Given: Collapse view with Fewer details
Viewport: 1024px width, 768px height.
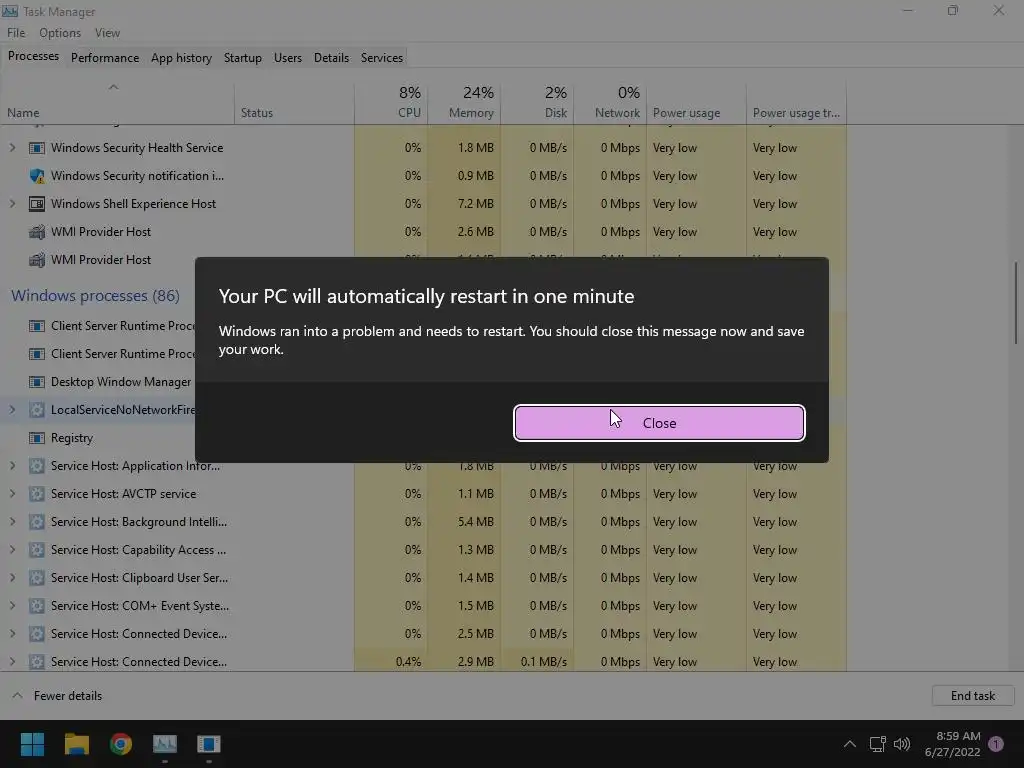Looking at the screenshot, I should click(57, 696).
